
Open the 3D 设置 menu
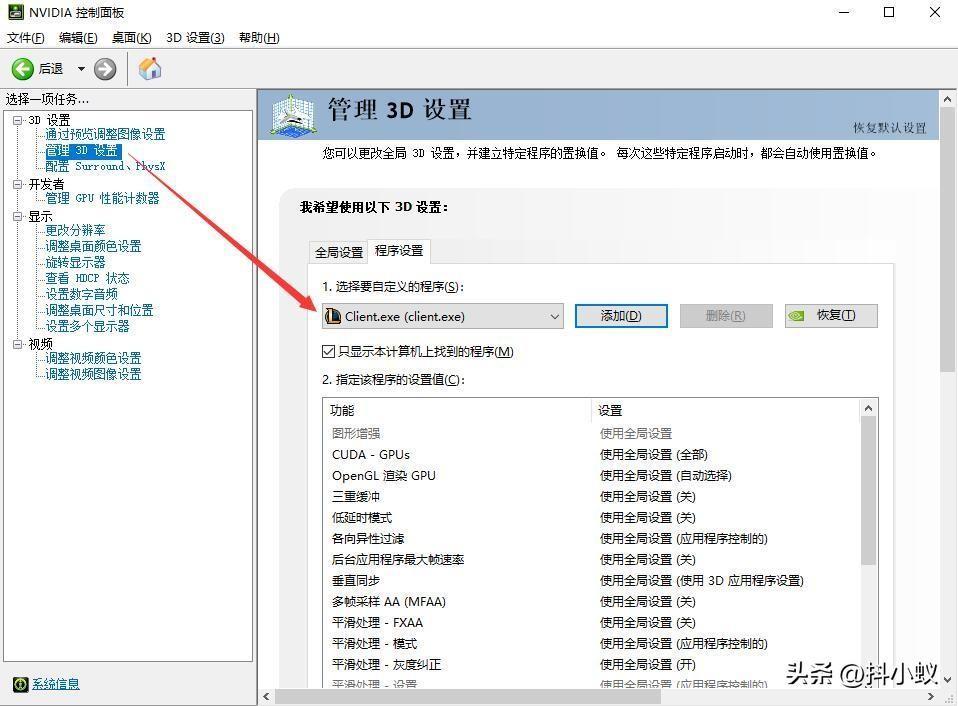[x=196, y=38]
